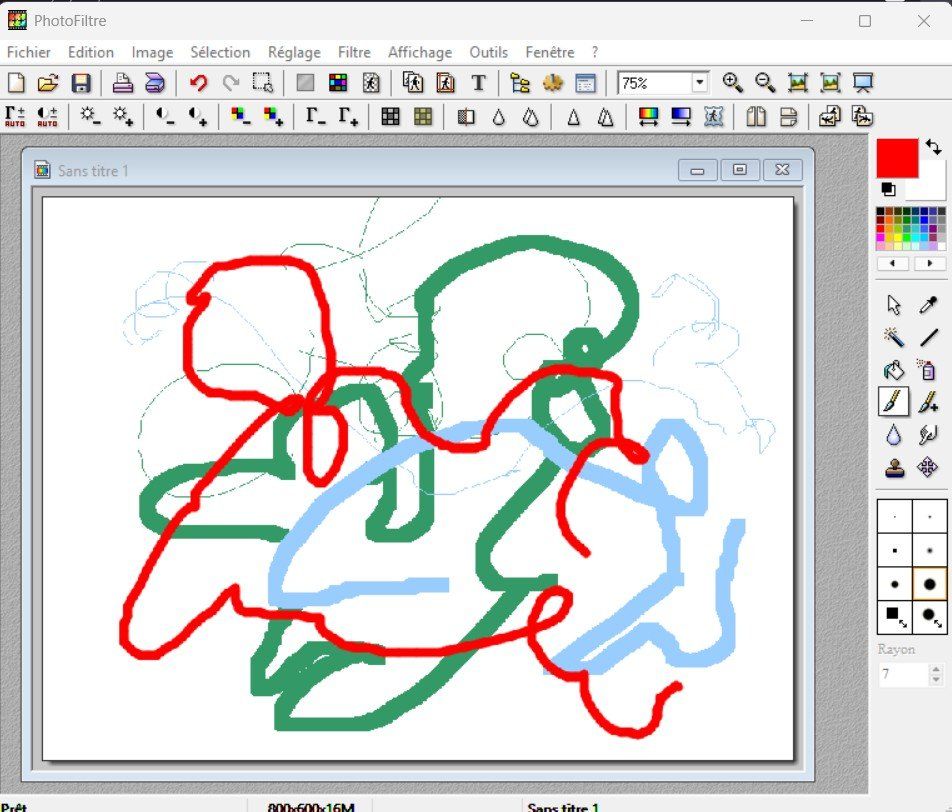Select the blur water drop tool
The width and height of the screenshot is (952, 812).
pos(894,435)
